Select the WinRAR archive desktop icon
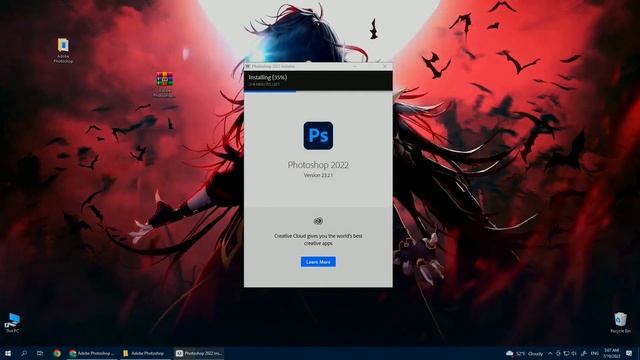This screenshot has height=360, width=640. [164, 84]
